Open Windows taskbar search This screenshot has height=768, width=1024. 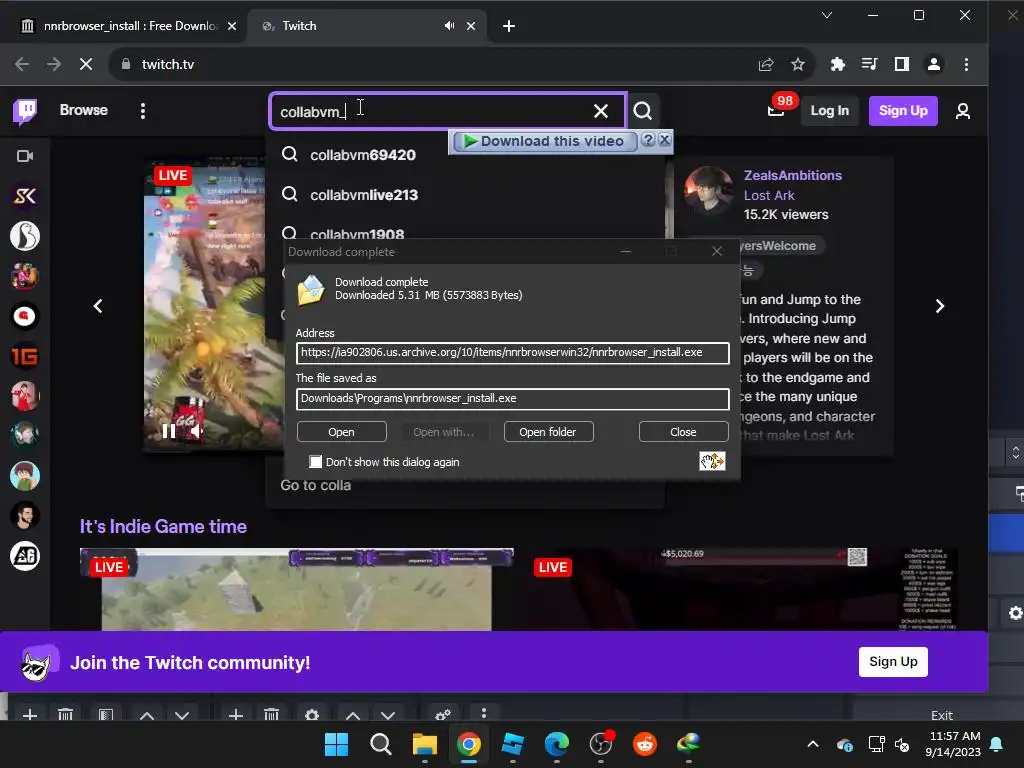381,744
